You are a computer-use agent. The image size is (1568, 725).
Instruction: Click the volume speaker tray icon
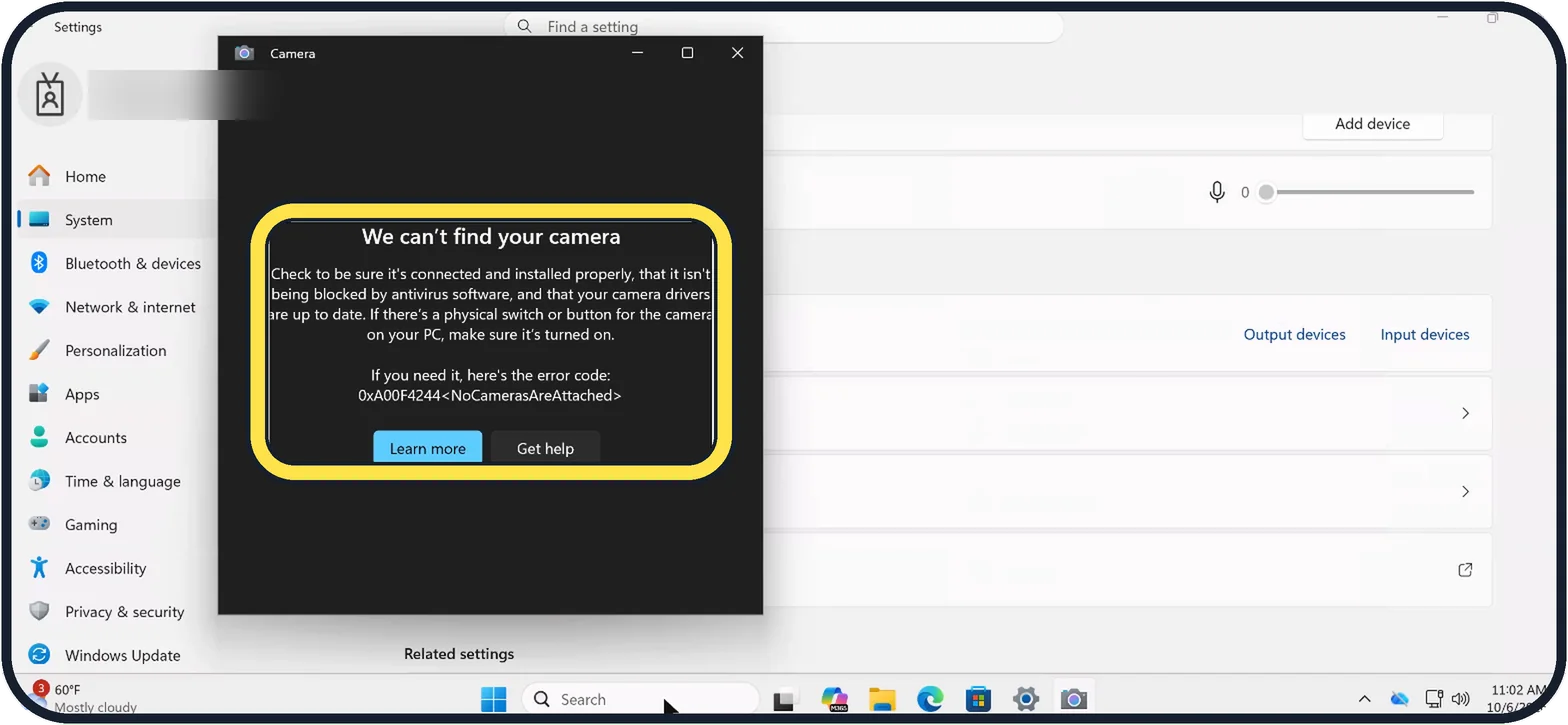tap(1460, 698)
